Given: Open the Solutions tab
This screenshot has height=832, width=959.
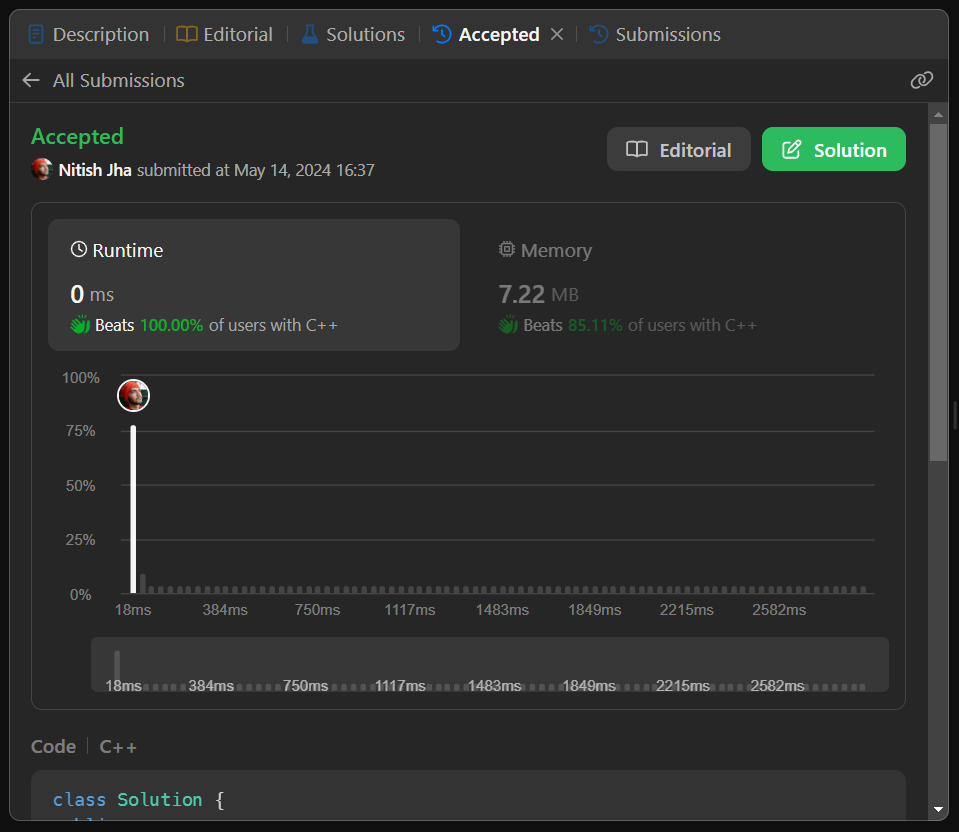Looking at the screenshot, I should (x=353, y=34).
